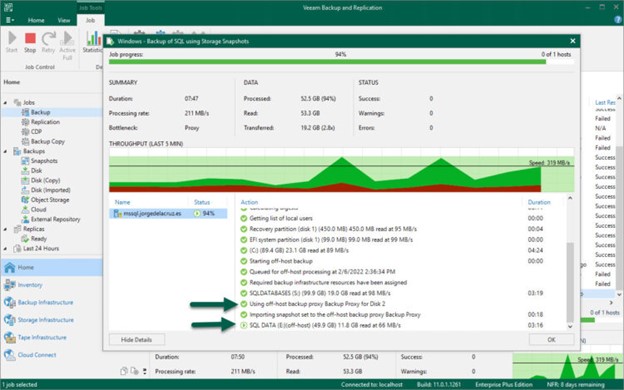Collapse the Jobs tree node

coord(6,103)
